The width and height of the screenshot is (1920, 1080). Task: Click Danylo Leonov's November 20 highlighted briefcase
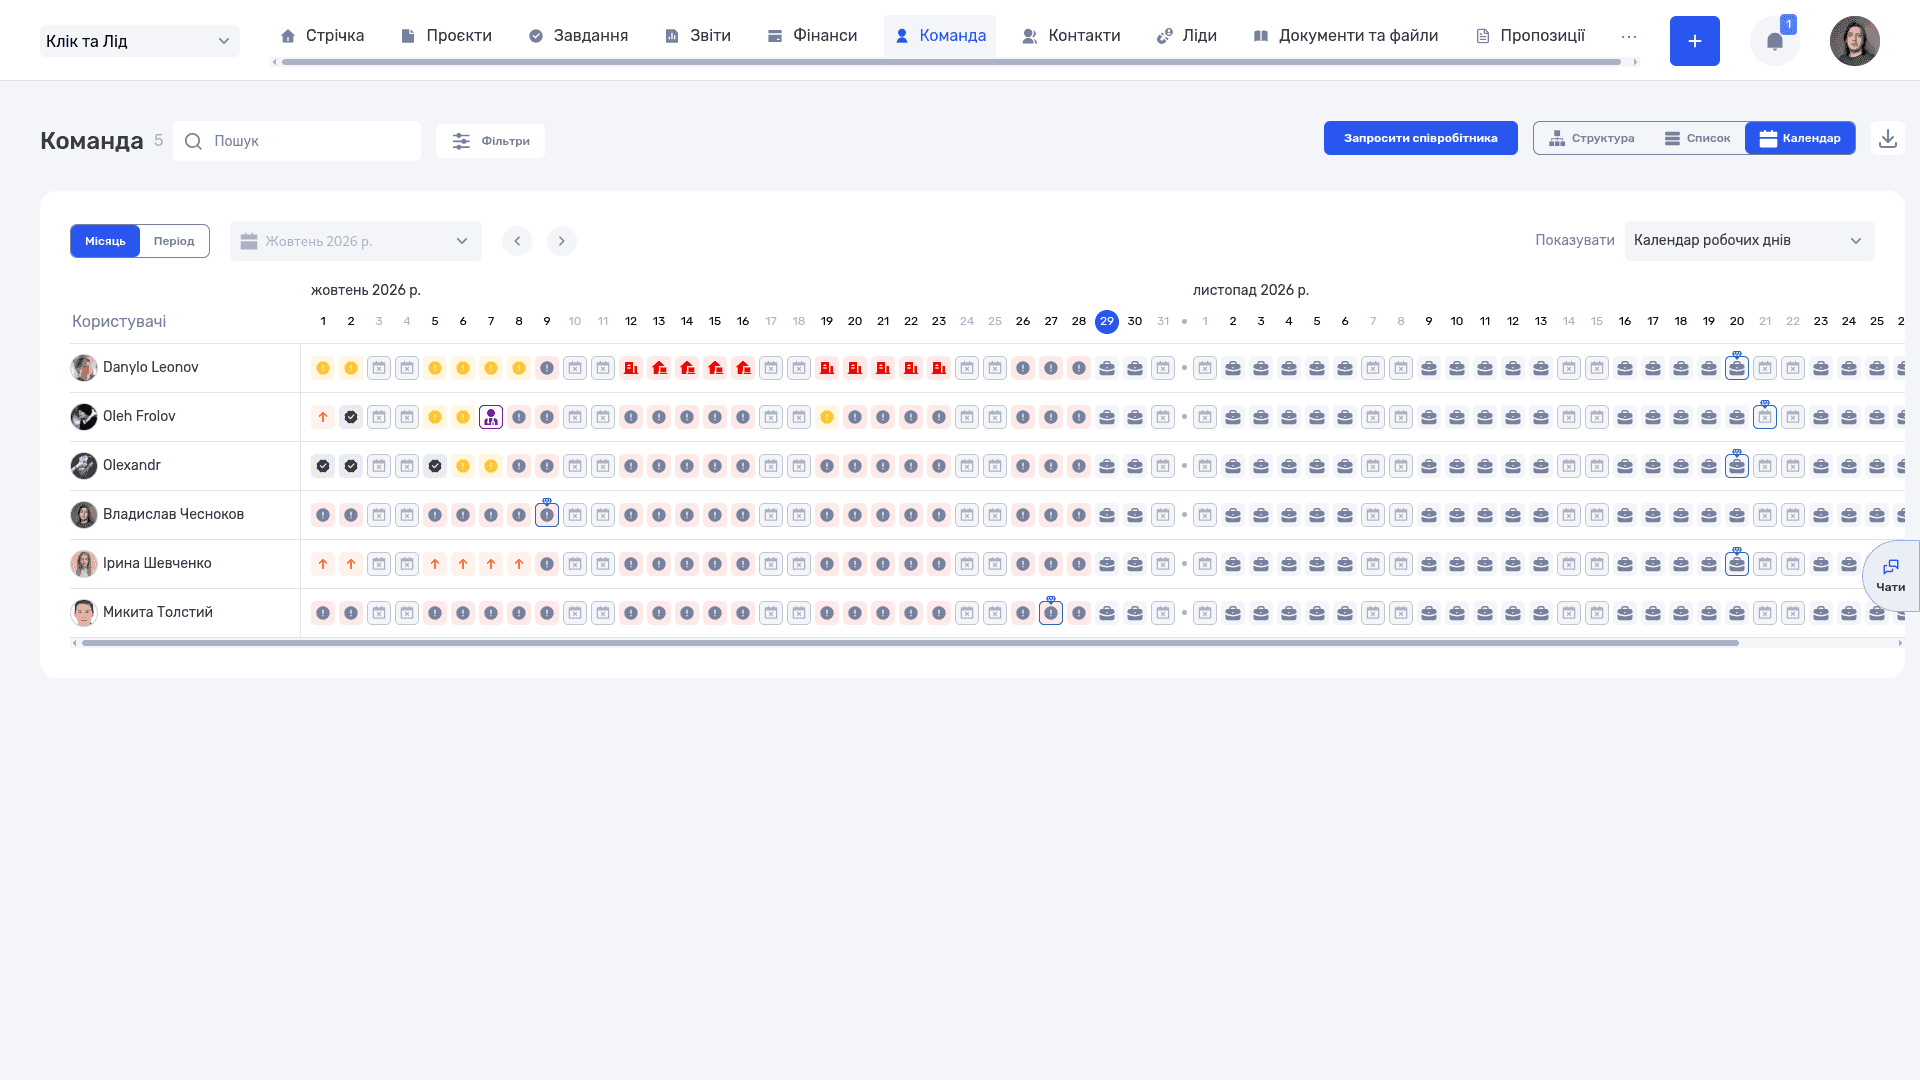(x=1737, y=368)
